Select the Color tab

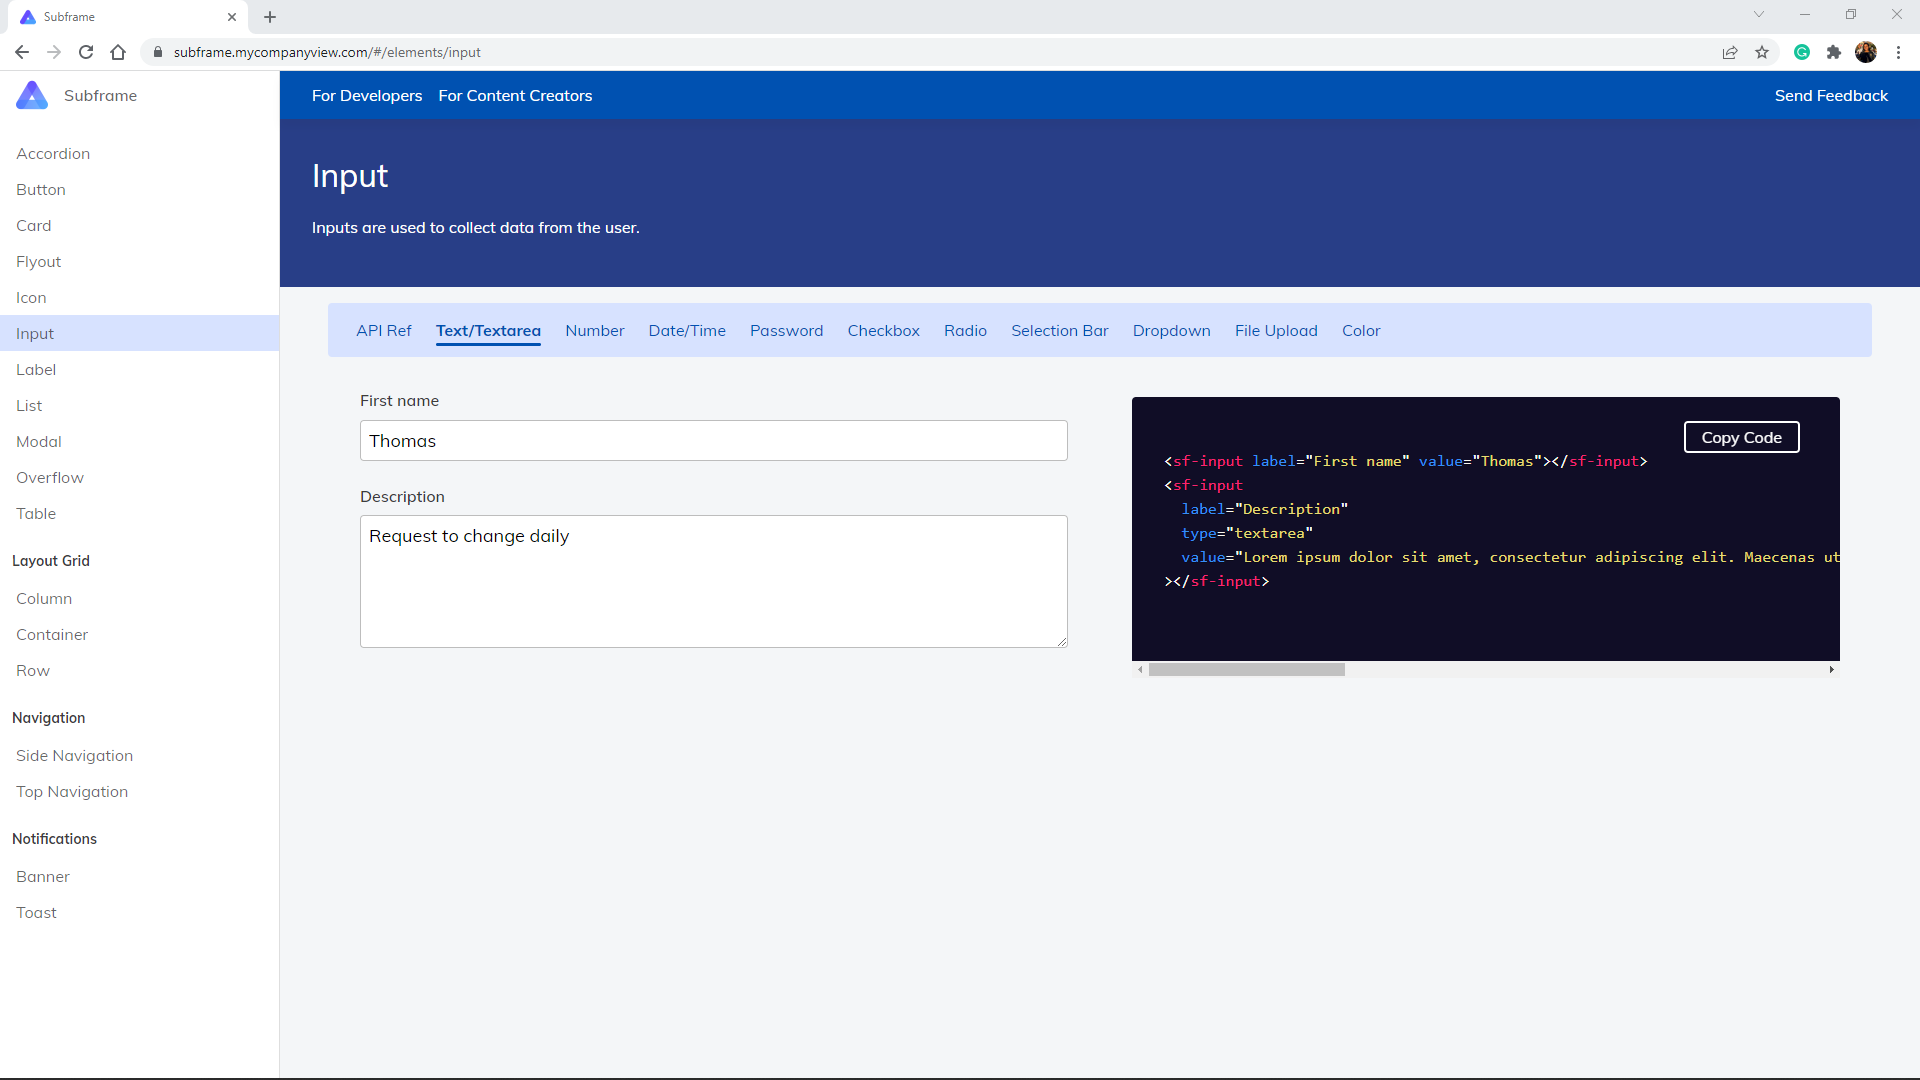1361,331
